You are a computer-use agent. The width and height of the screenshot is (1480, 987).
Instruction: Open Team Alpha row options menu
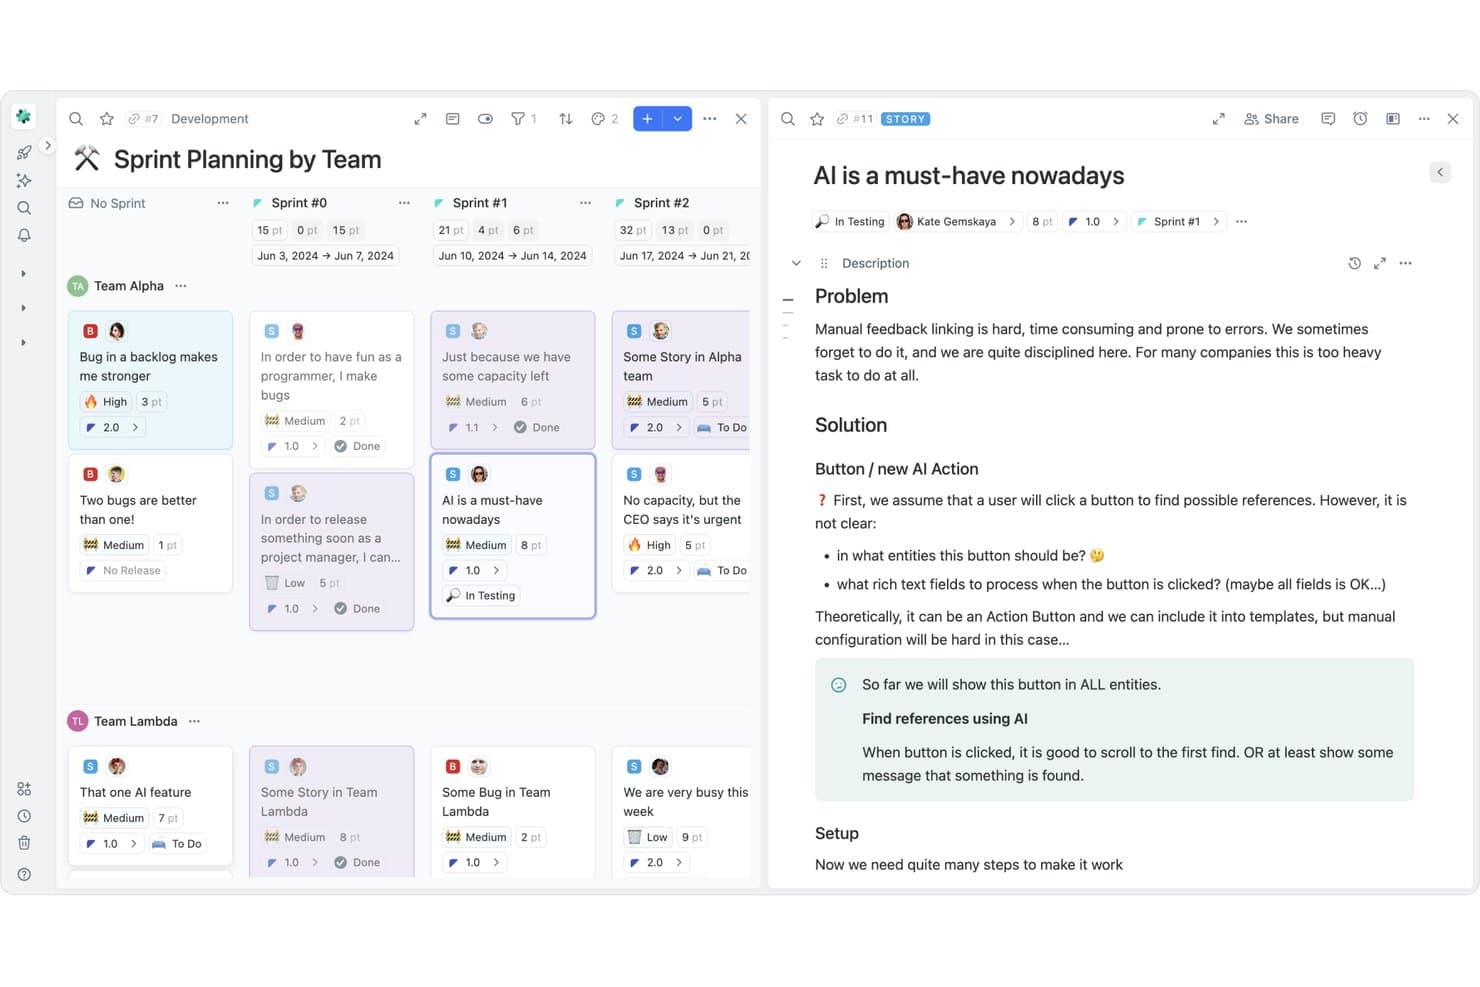tap(181, 286)
